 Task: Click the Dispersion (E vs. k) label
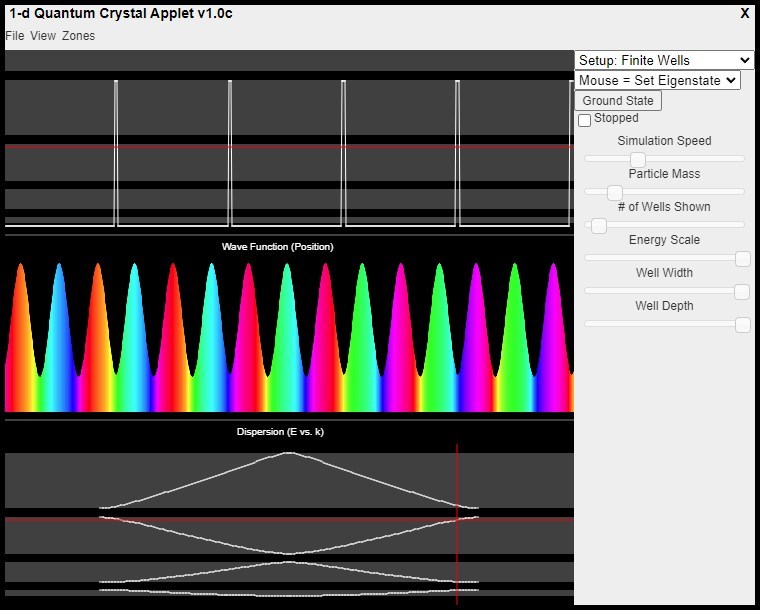280,432
